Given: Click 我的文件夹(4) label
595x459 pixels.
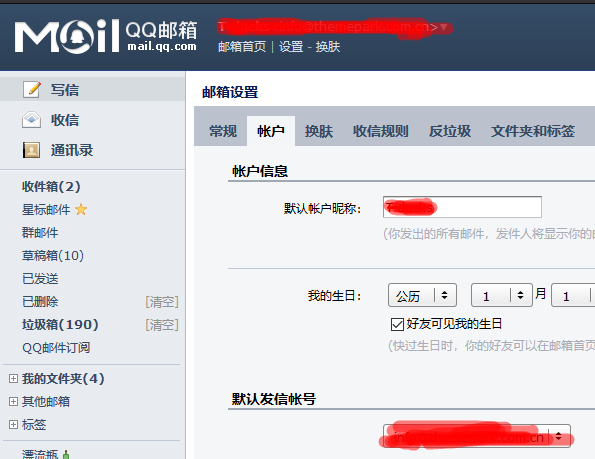Looking at the screenshot, I should [x=63, y=379].
